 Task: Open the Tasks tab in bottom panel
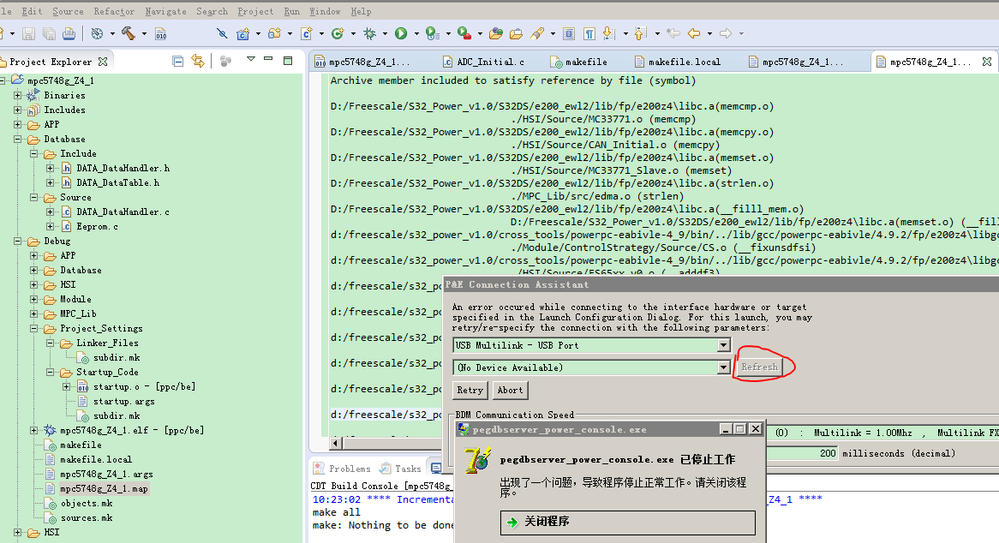pyautogui.click(x=401, y=468)
